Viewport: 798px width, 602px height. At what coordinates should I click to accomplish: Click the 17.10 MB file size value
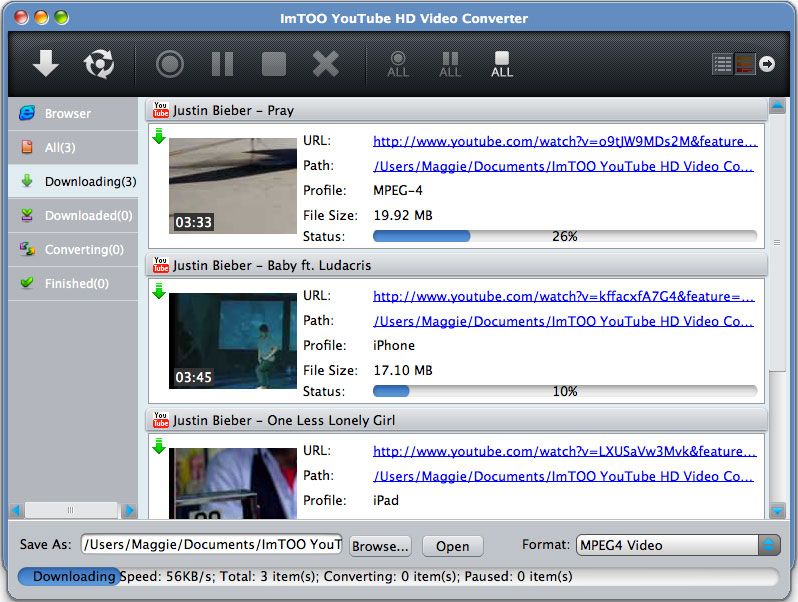point(403,370)
